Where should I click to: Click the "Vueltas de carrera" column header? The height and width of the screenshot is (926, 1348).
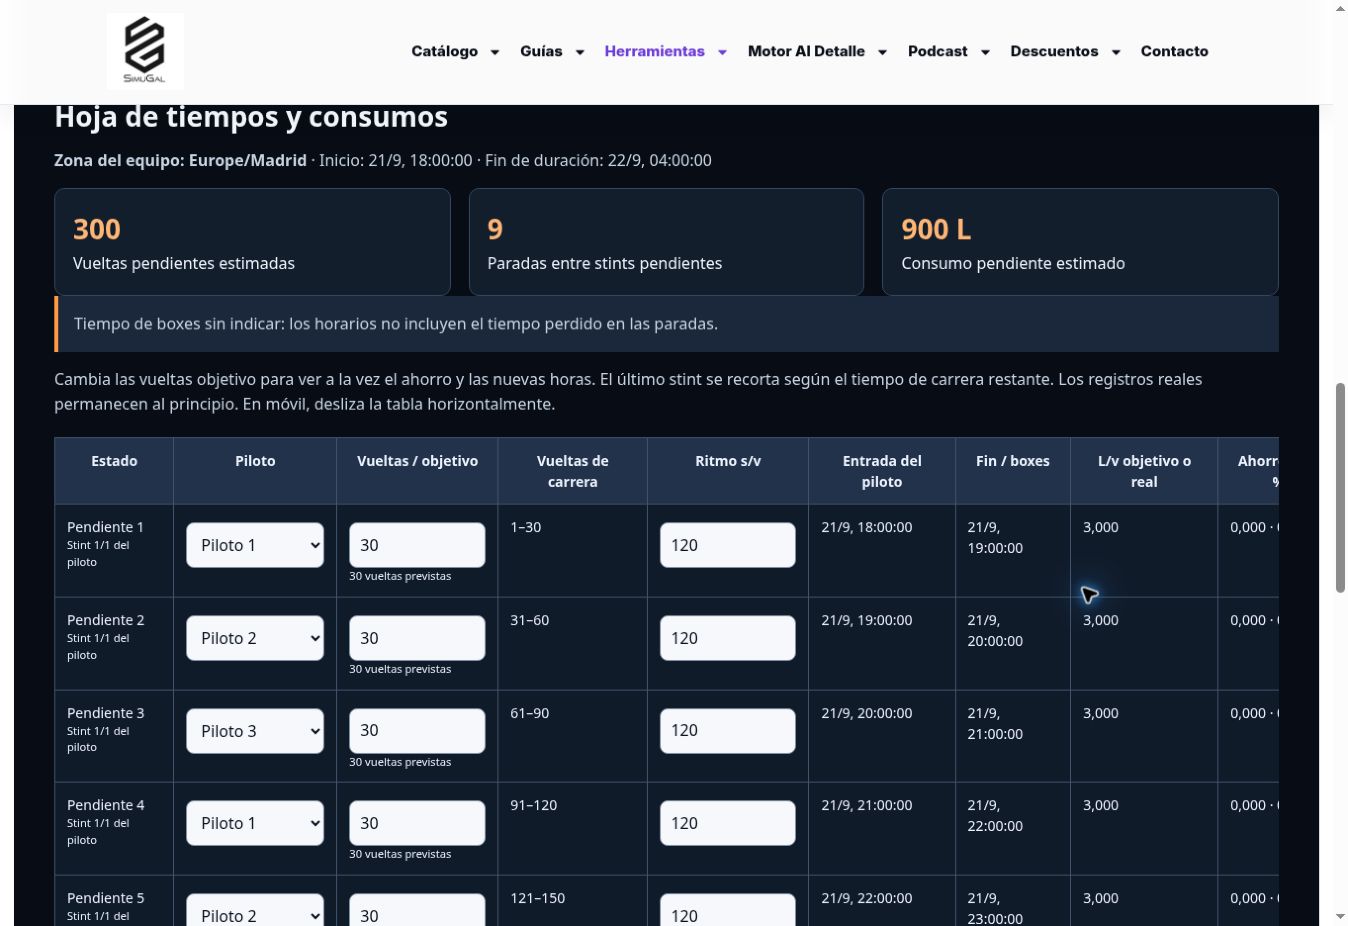(x=573, y=471)
